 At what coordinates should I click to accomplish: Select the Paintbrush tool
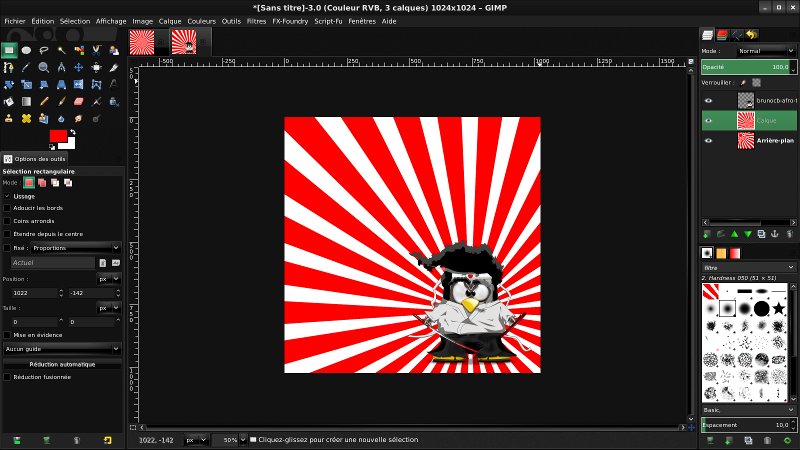click(x=61, y=102)
